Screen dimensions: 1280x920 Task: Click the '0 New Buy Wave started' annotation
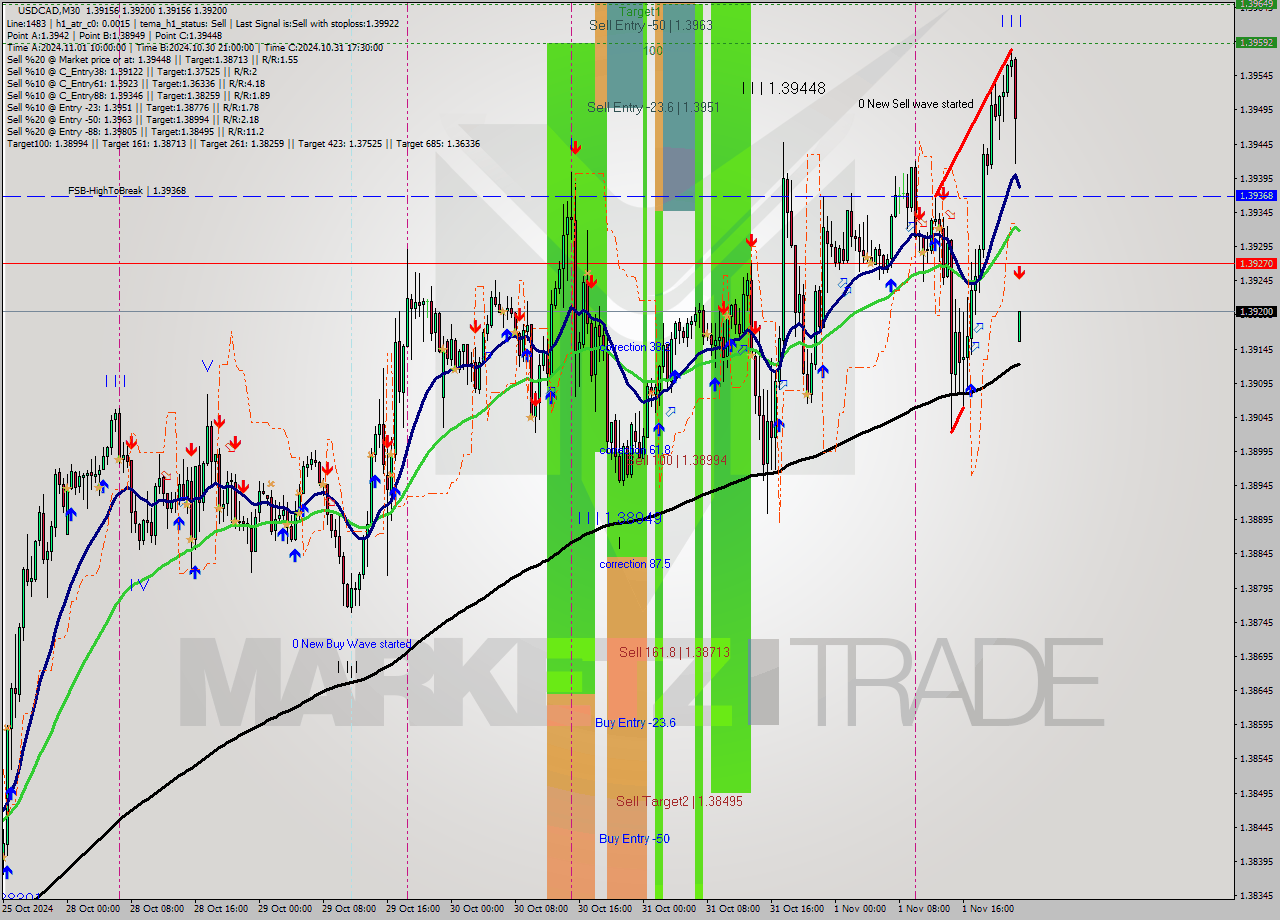click(351, 644)
